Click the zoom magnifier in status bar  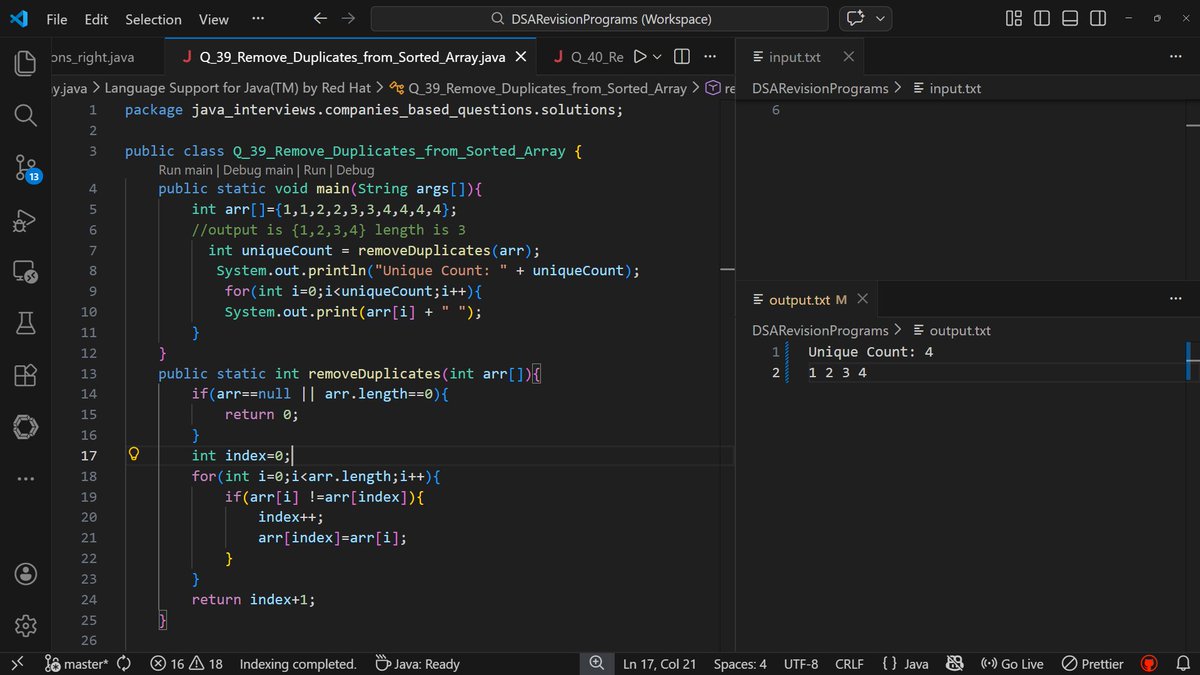coord(597,664)
